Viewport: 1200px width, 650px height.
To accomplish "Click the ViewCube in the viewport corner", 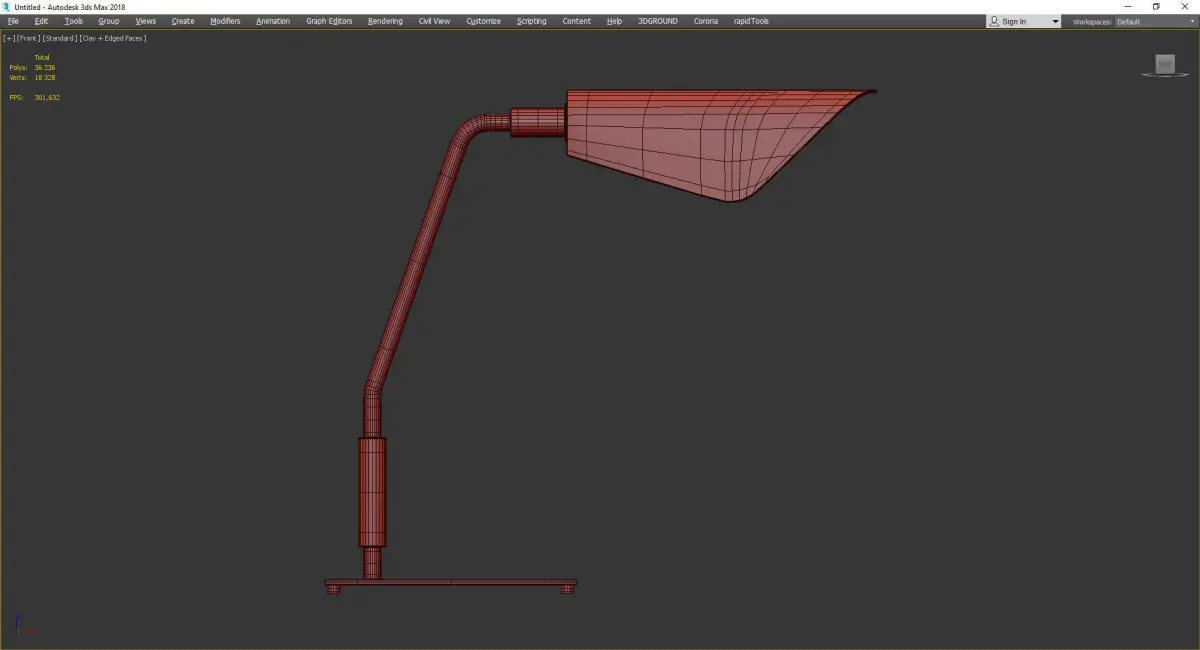I will point(1165,65).
